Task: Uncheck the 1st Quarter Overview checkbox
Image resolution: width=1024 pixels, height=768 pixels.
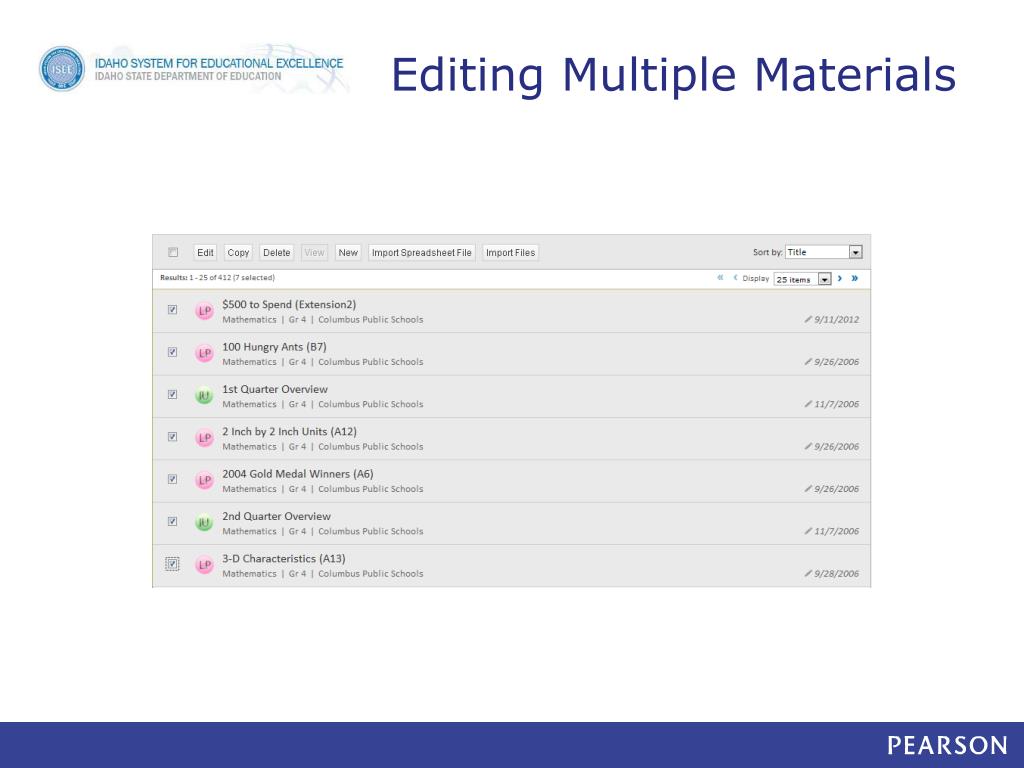Action: point(172,394)
